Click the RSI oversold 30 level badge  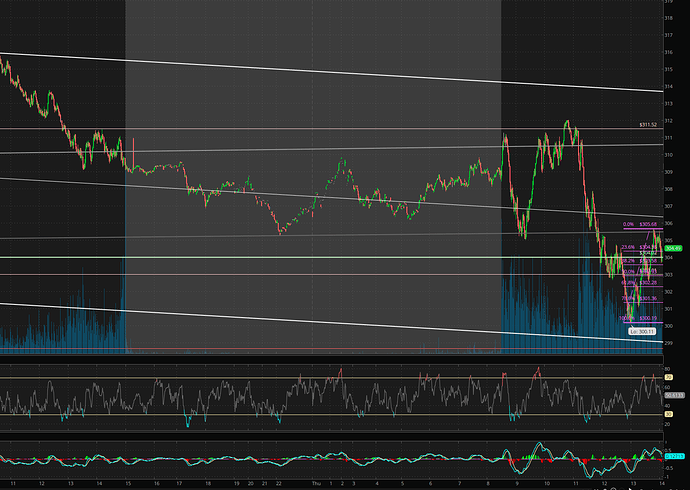pos(668,414)
